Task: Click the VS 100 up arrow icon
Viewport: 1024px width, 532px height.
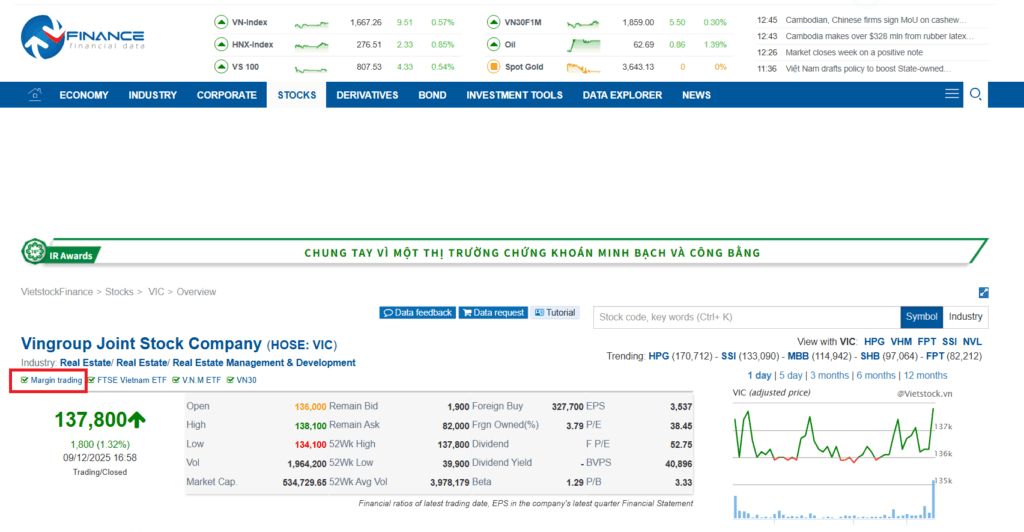Action: pos(221,67)
